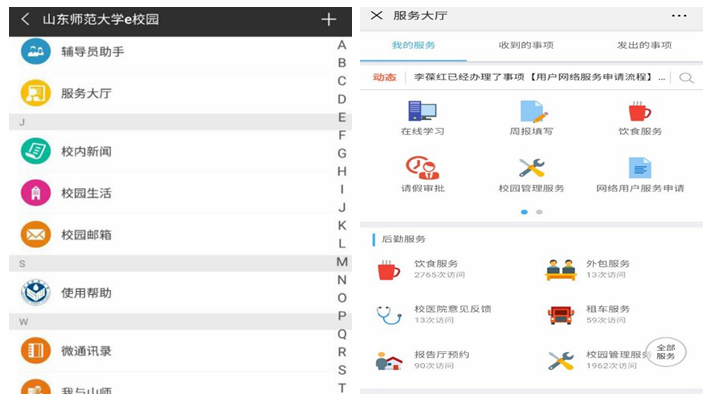
Task: Tap 90次访问 count text
Action: (x=434, y=365)
